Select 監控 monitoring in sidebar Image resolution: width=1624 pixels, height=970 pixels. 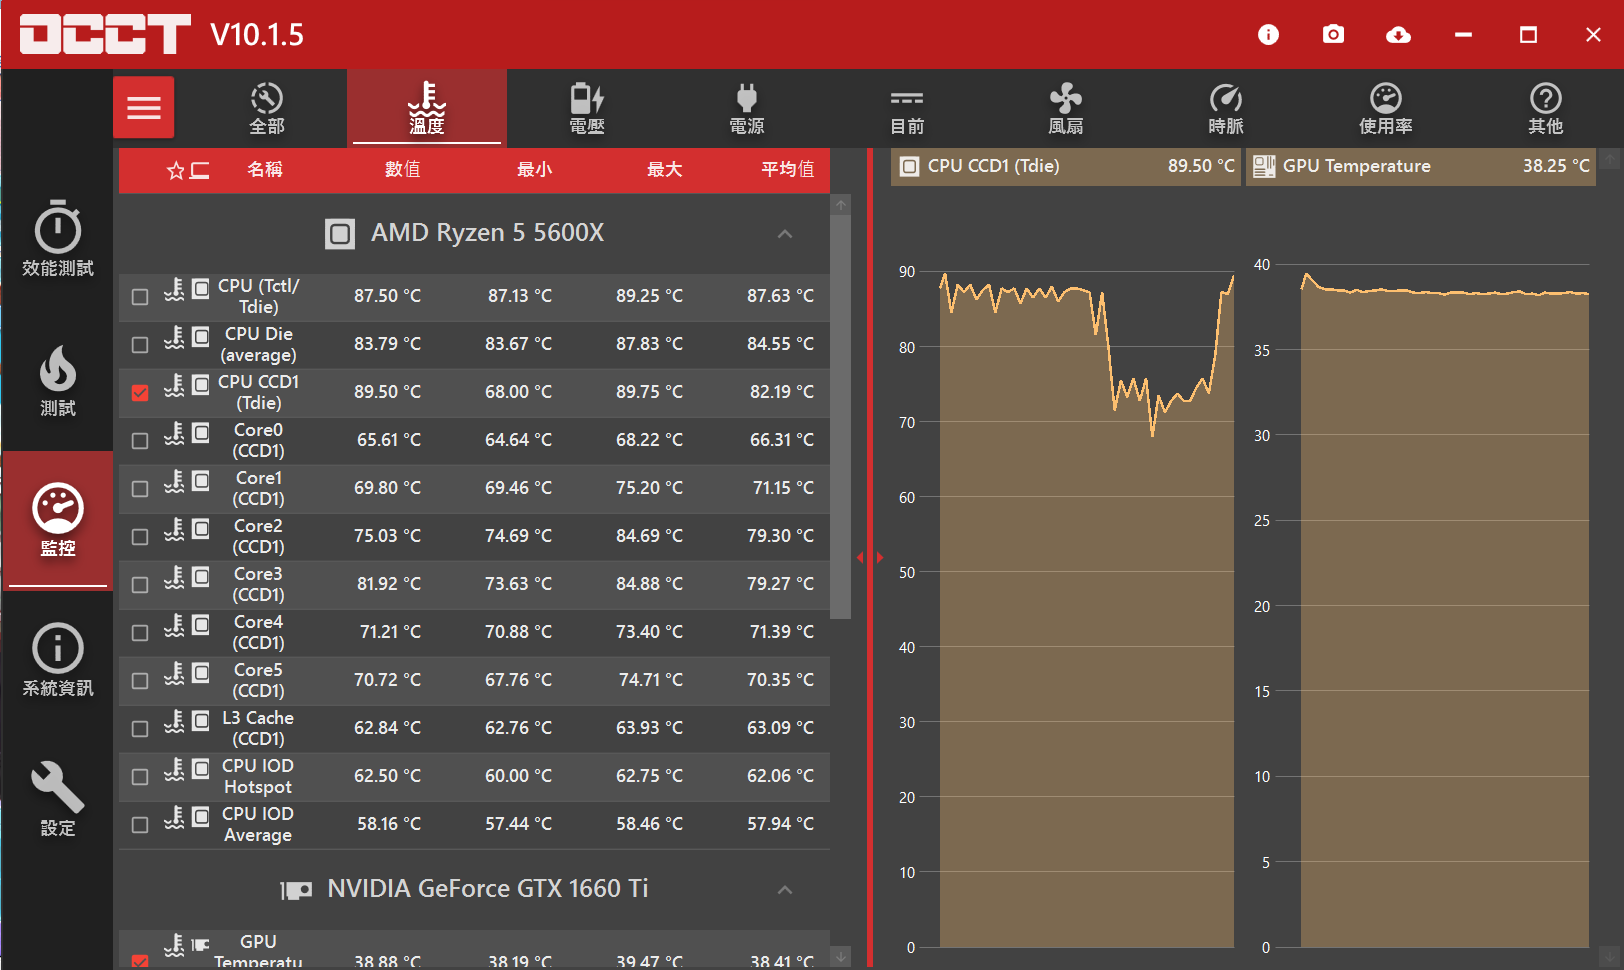pyautogui.click(x=58, y=520)
